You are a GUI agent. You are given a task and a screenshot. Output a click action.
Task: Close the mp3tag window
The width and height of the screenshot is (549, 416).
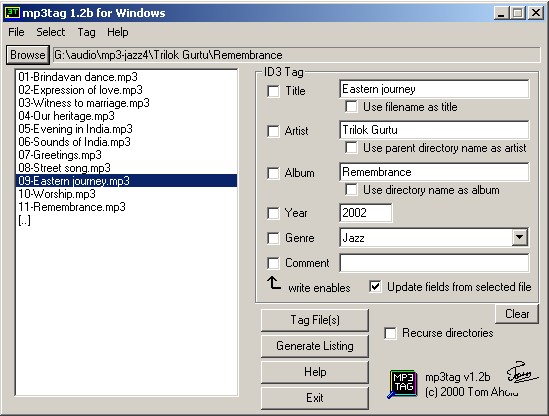click(536, 13)
